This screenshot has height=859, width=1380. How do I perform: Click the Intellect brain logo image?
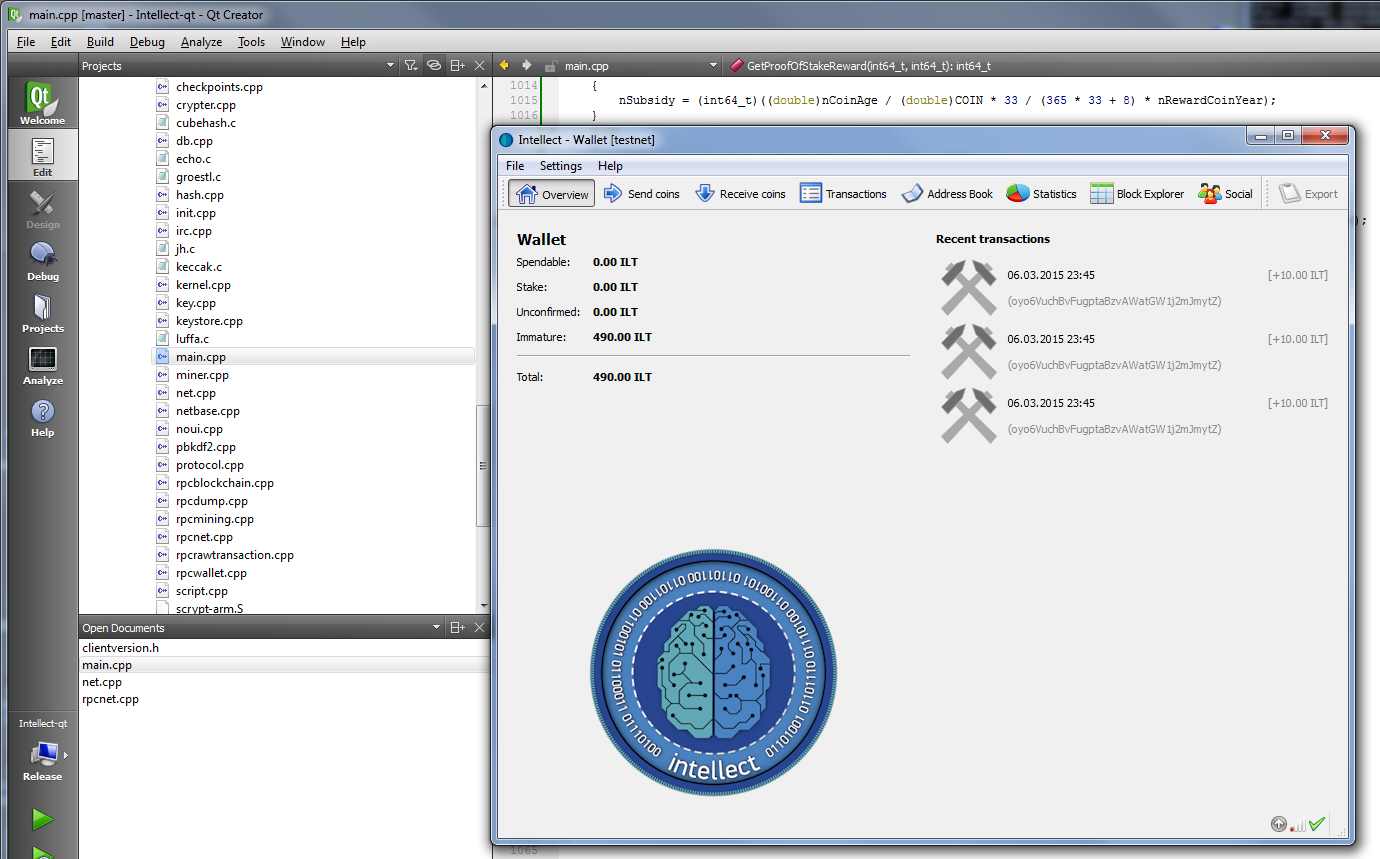[713, 672]
